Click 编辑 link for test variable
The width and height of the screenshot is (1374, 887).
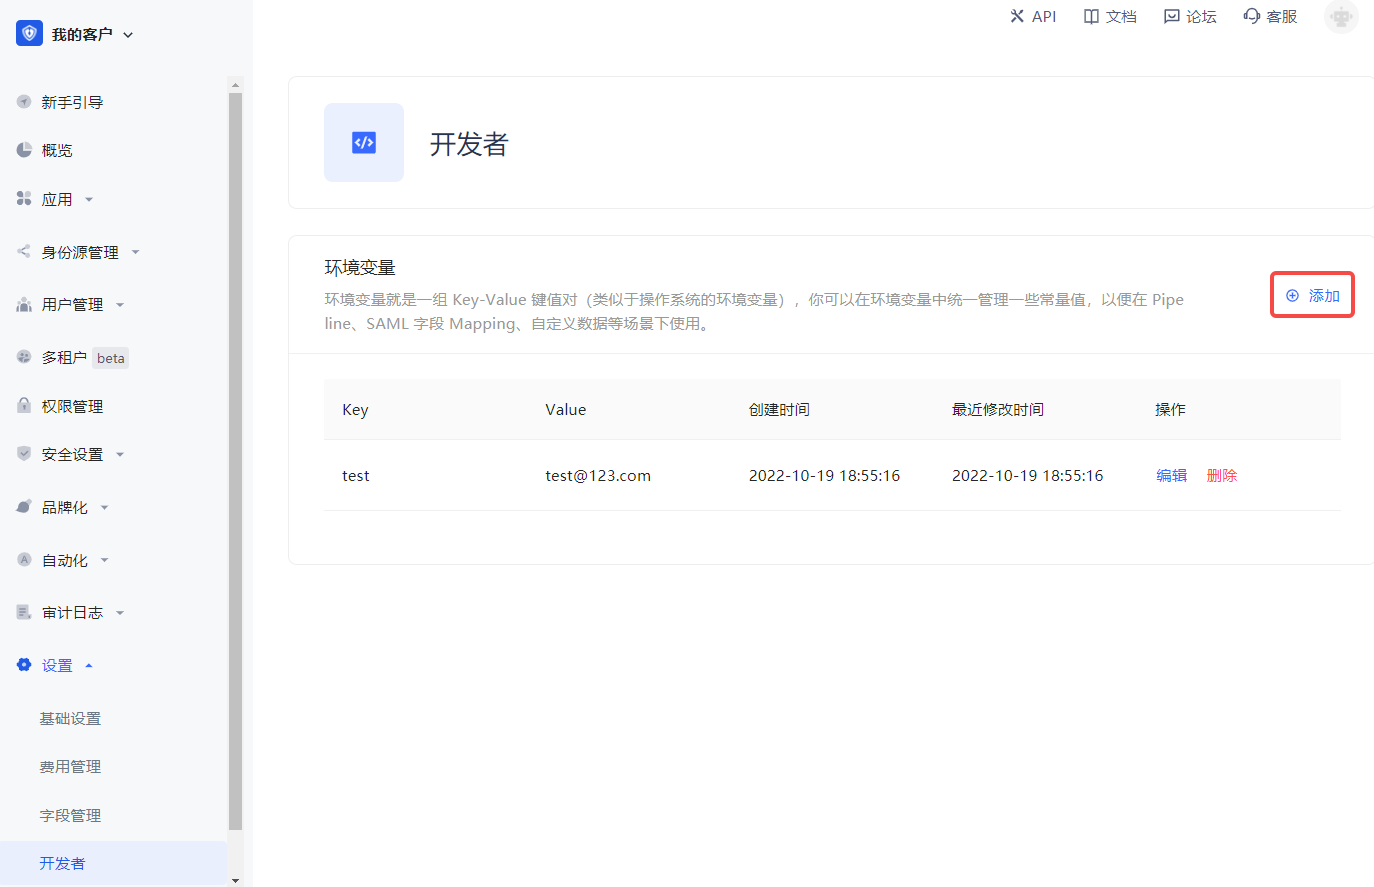1171,475
